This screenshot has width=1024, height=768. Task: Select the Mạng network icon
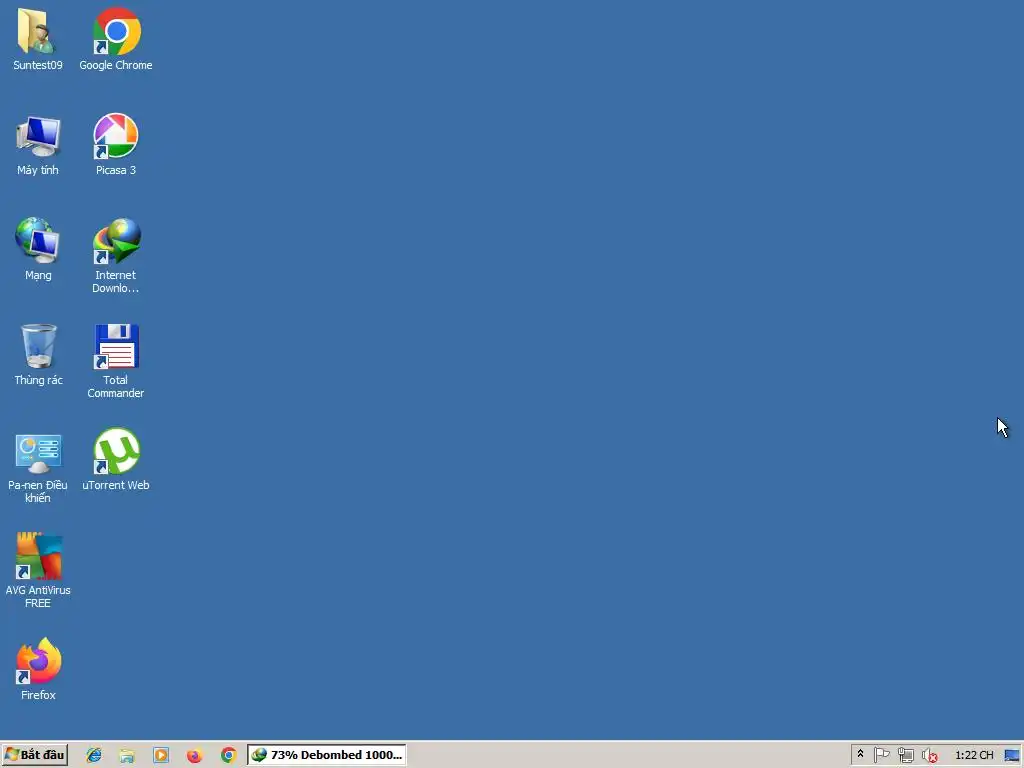click(38, 249)
